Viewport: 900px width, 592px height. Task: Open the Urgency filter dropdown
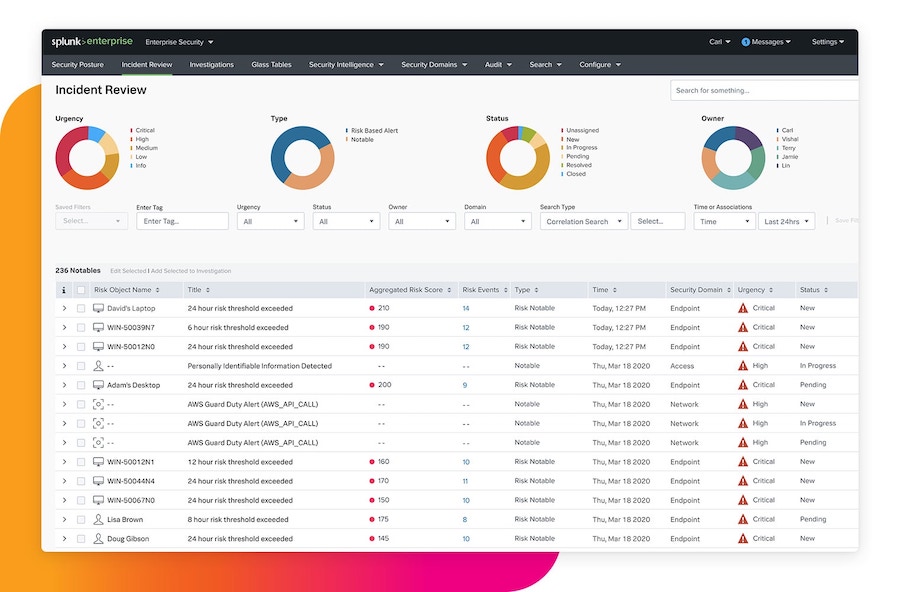[270, 221]
